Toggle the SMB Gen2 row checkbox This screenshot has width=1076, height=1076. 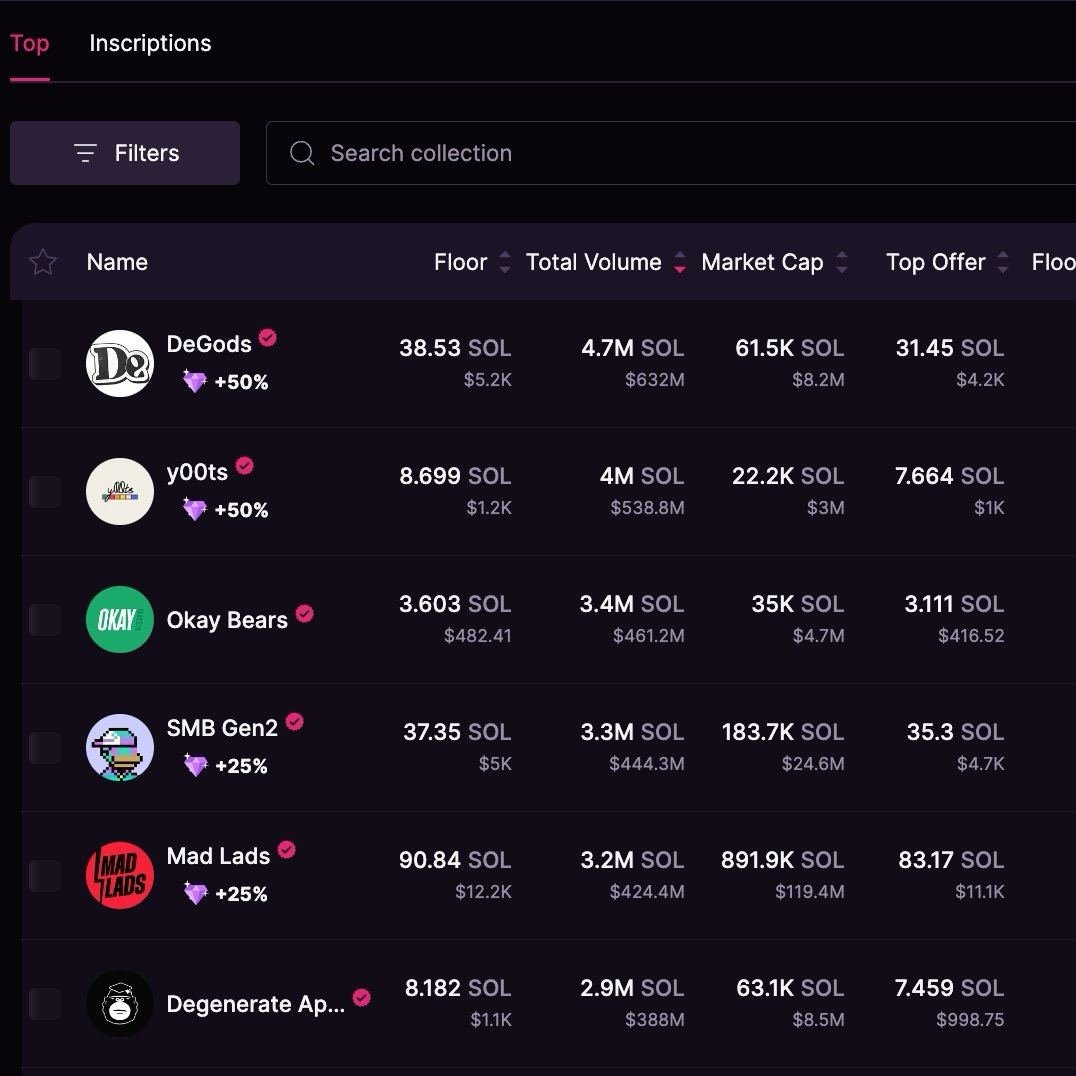(x=45, y=747)
